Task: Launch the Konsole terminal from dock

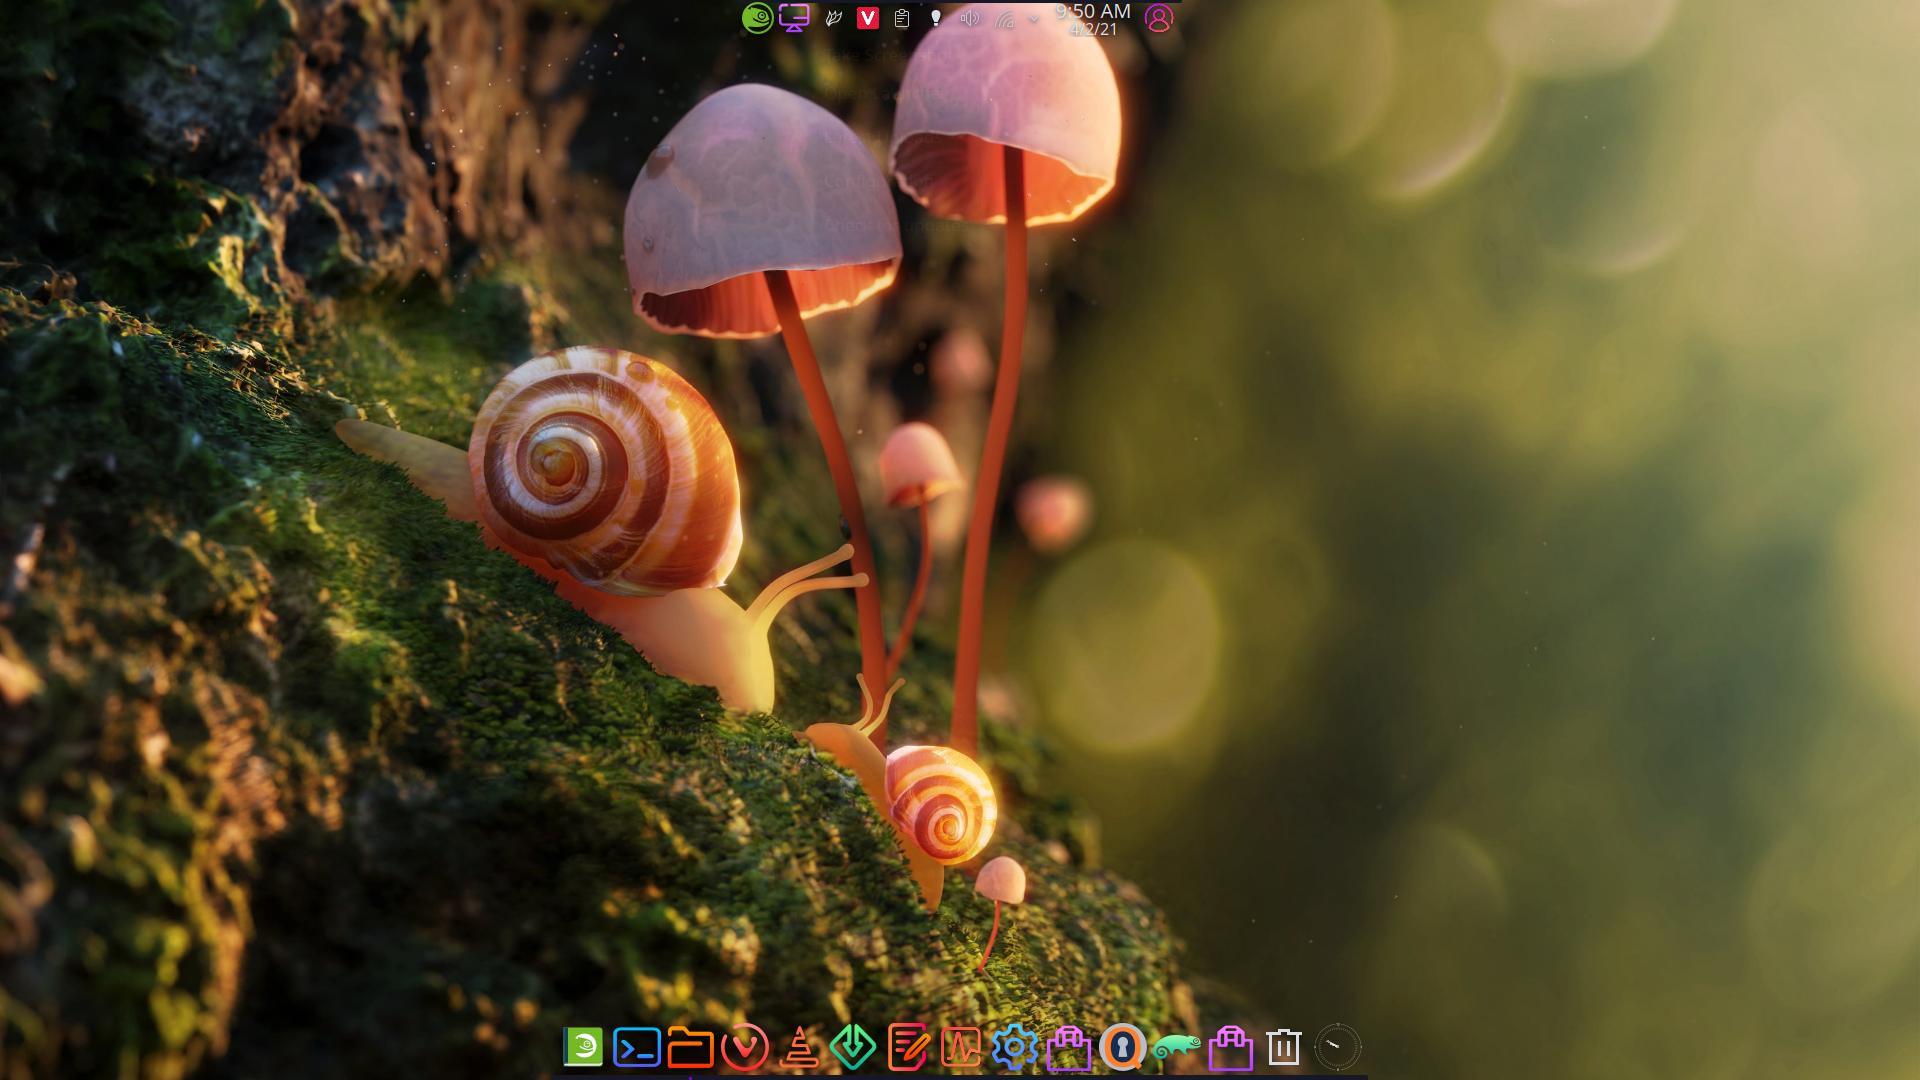Action: tap(637, 1047)
